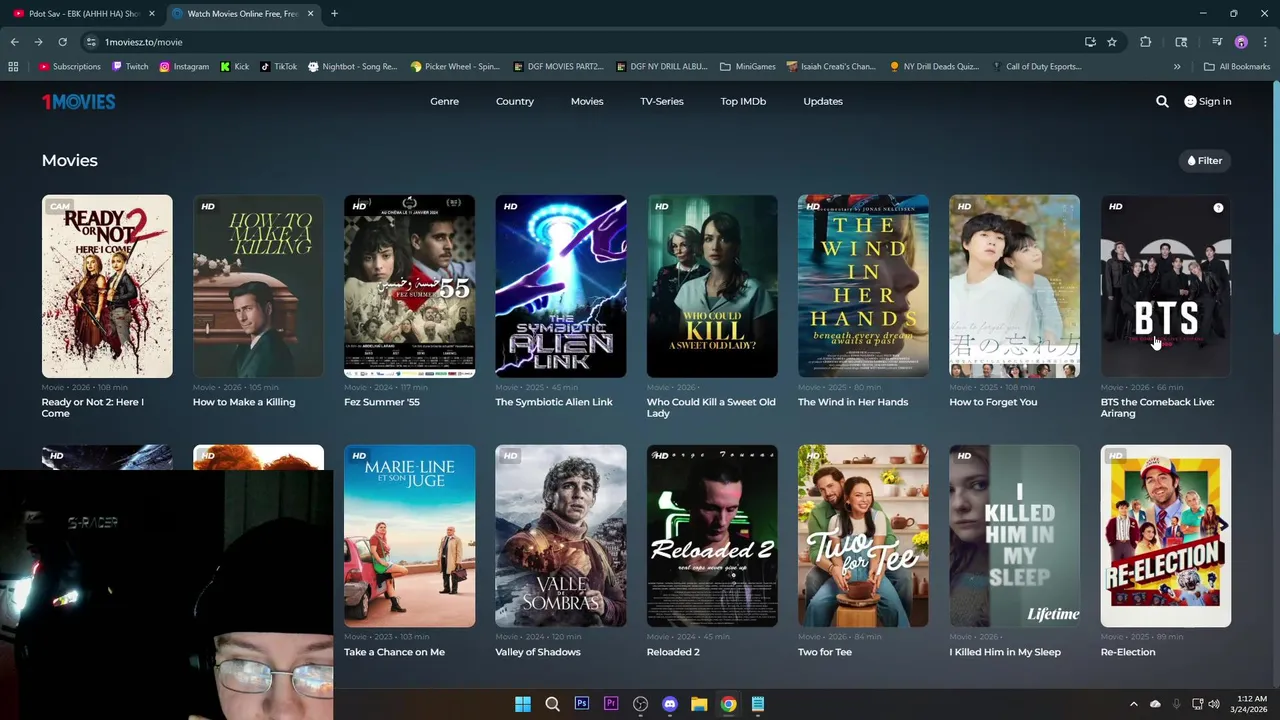Viewport: 1280px width, 720px height.
Task: Click the Fez Summer '55 title
Action: click(382, 402)
